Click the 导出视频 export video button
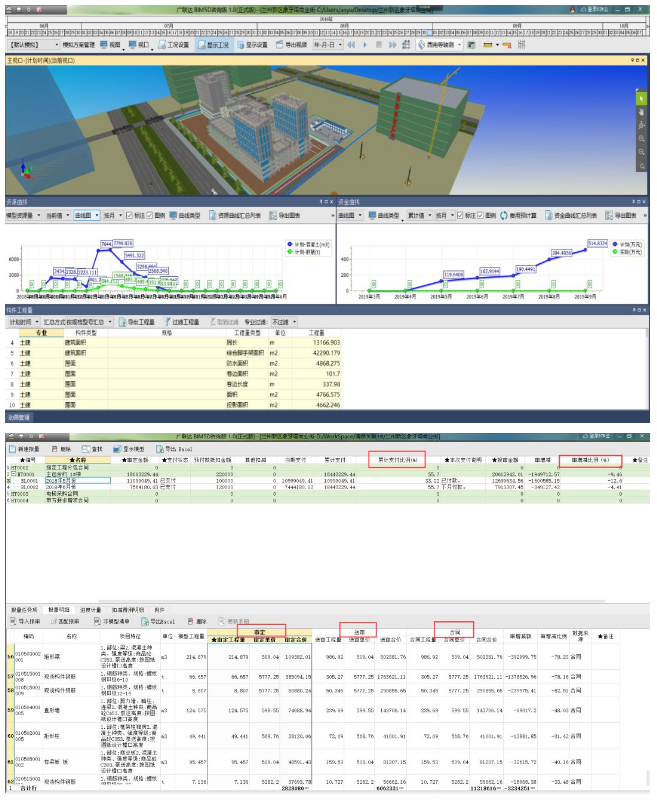657x803 pixels. pos(291,45)
